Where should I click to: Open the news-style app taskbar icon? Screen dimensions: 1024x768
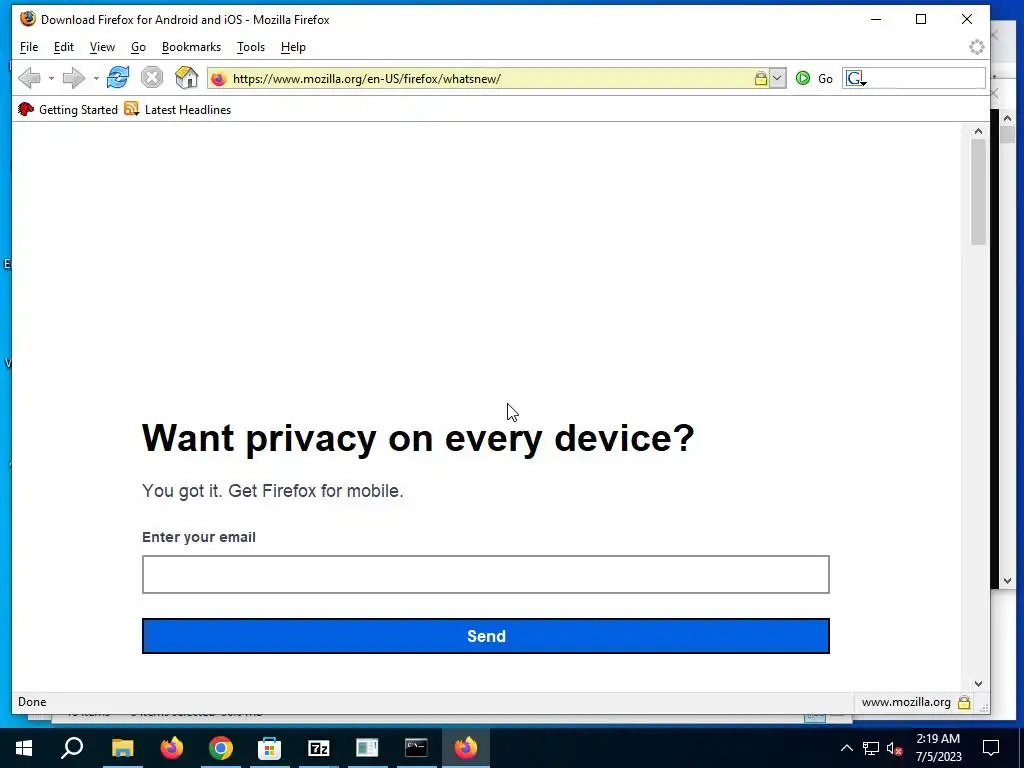coord(367,748)
